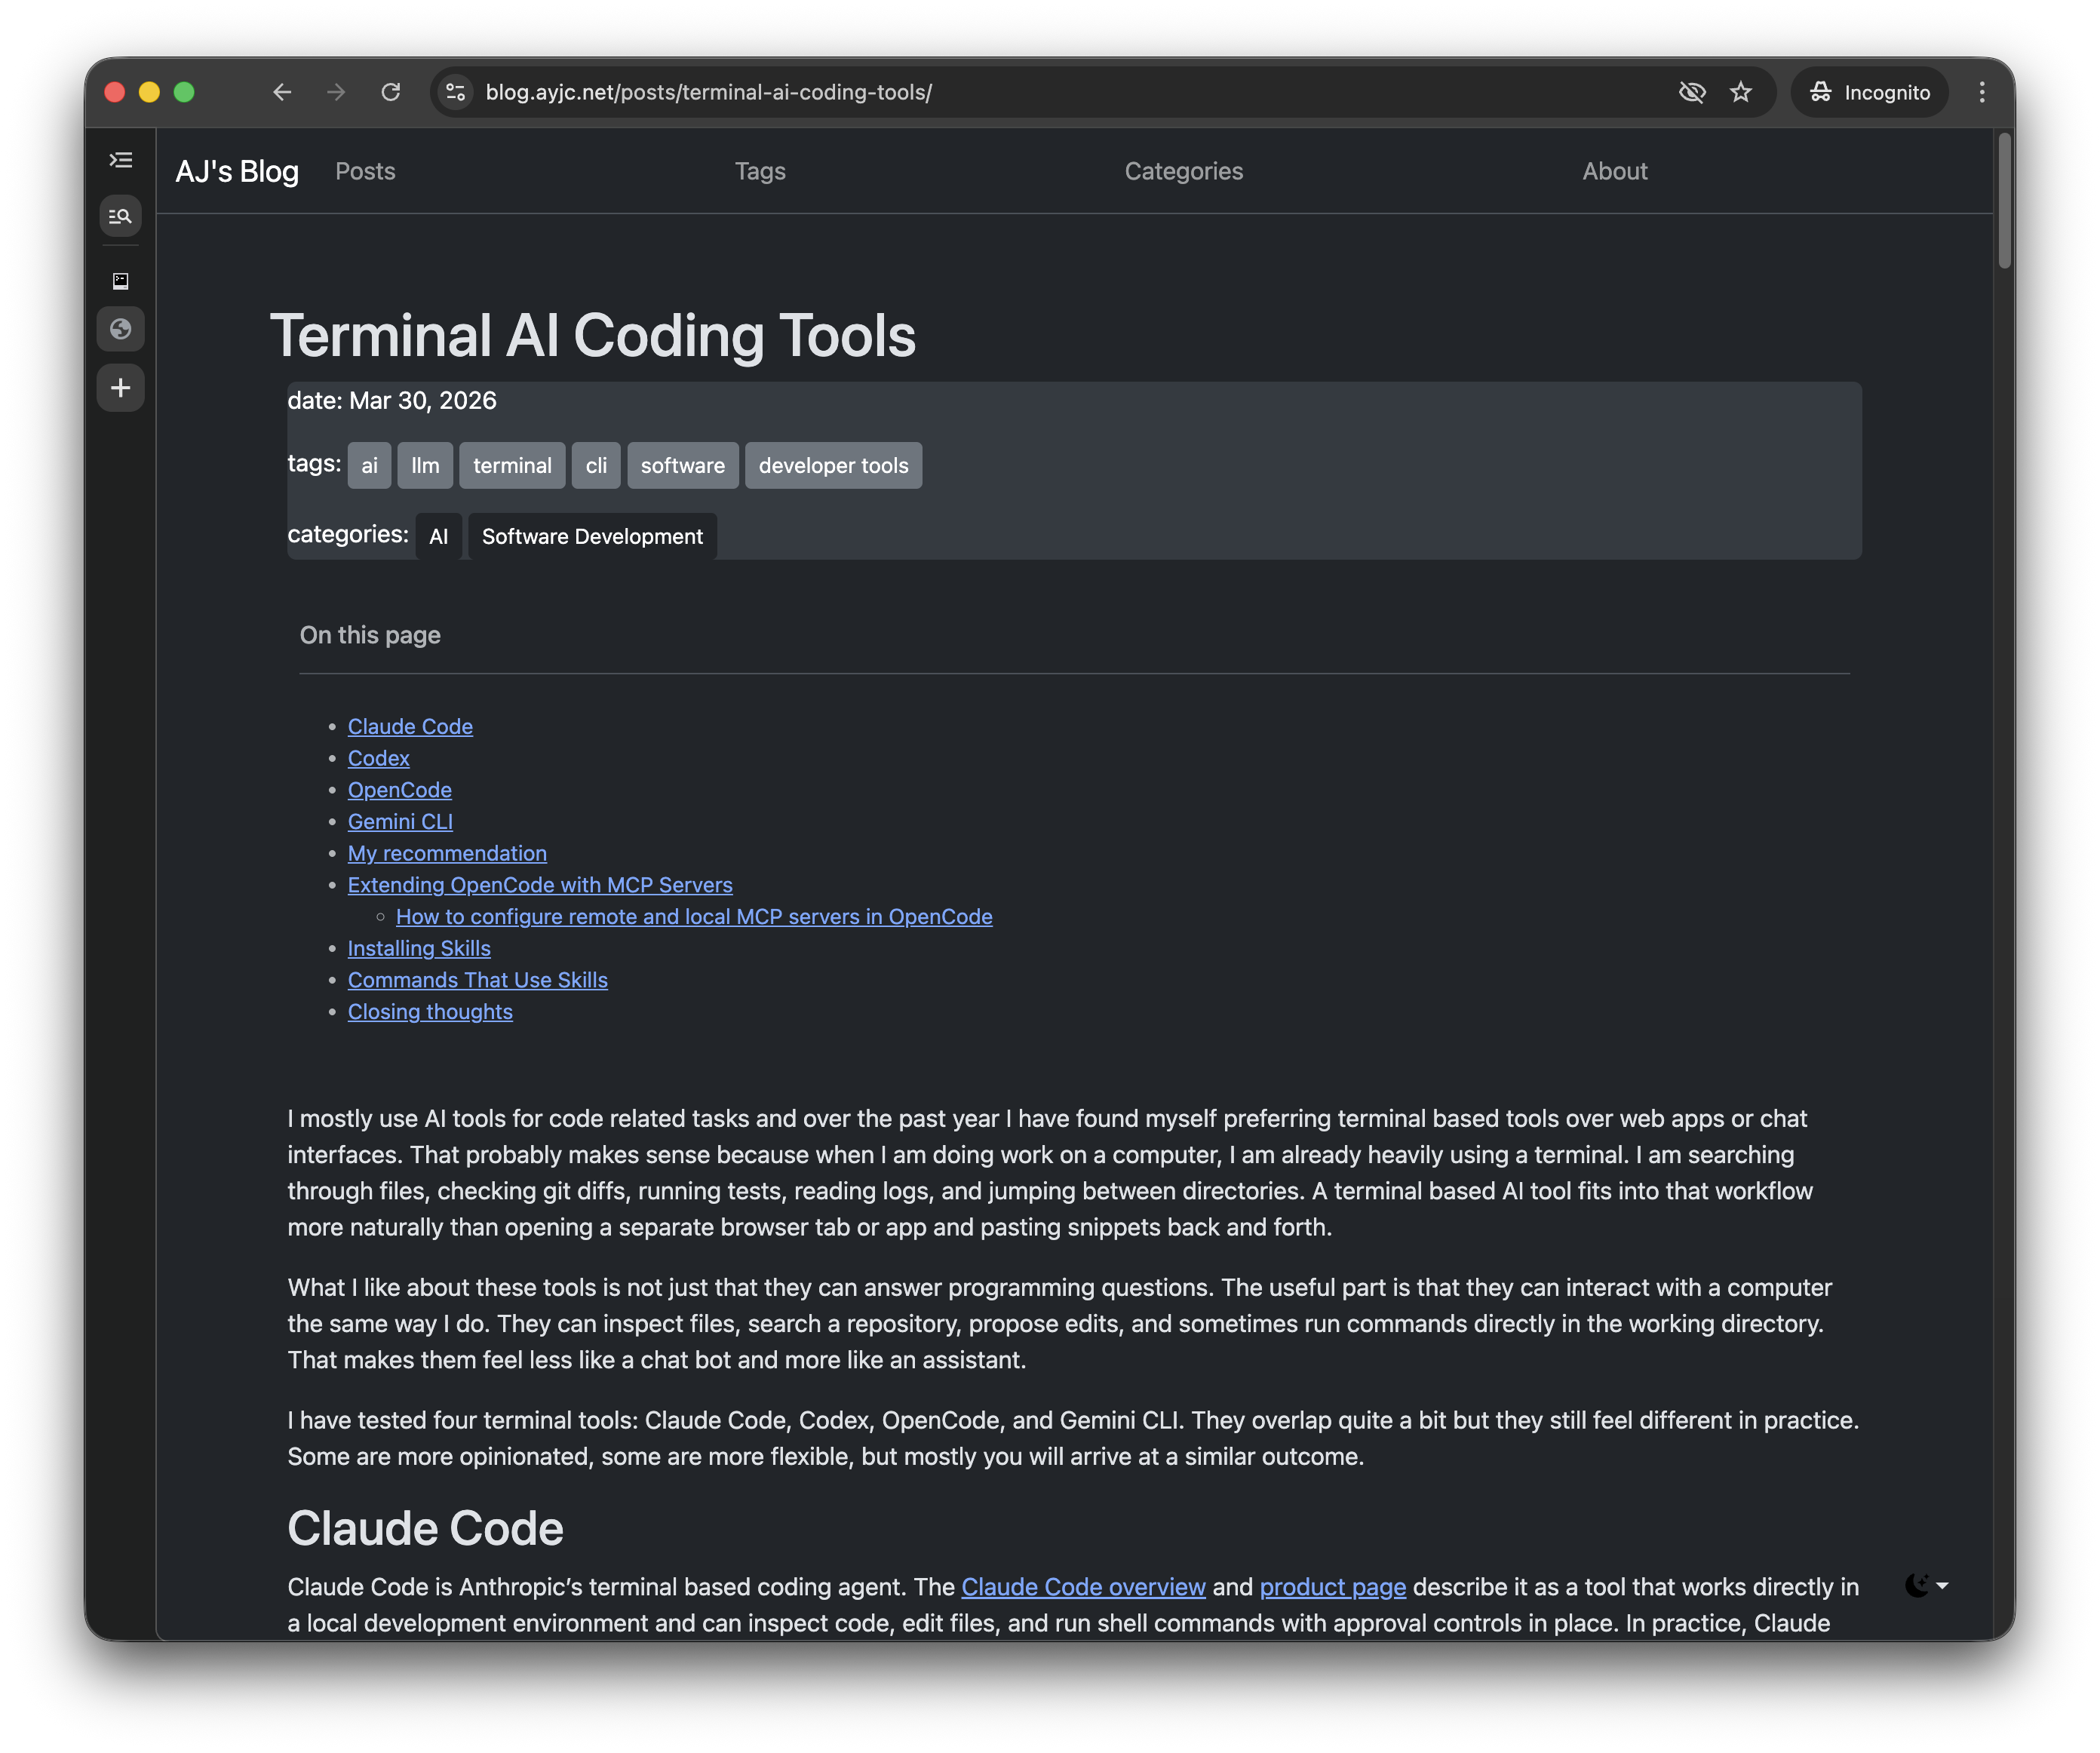Jump to the Gemini CLI section
This screenshot has width=2100, height=1753.
click(399, 821)
